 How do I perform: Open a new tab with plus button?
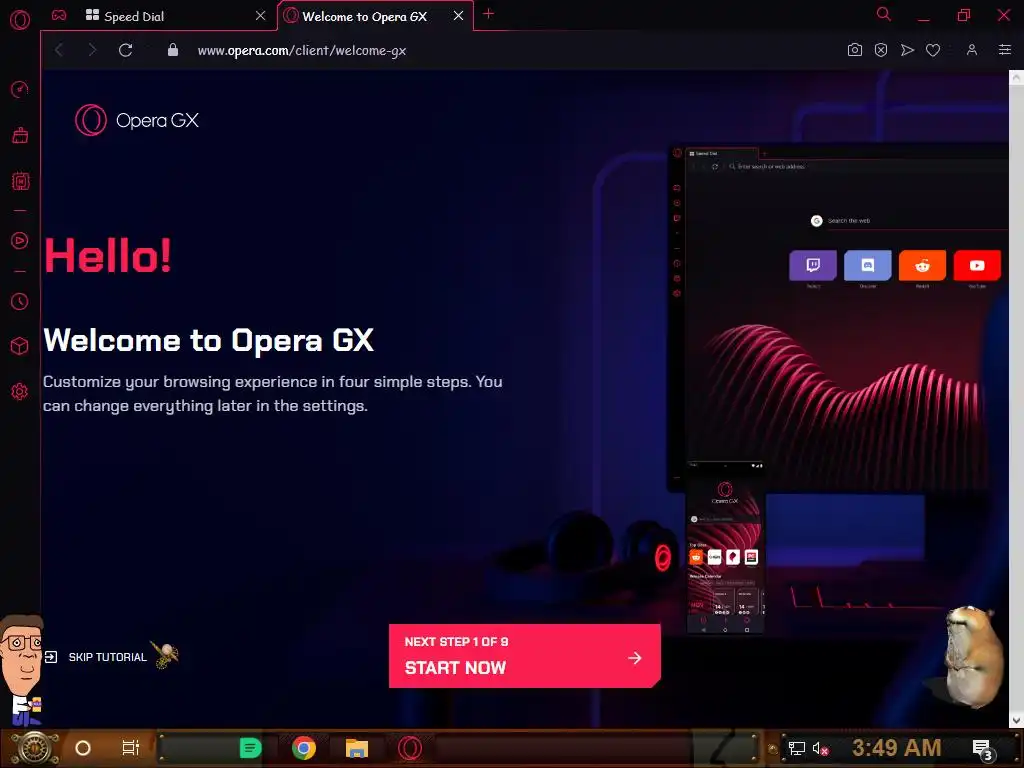point(488,14)
